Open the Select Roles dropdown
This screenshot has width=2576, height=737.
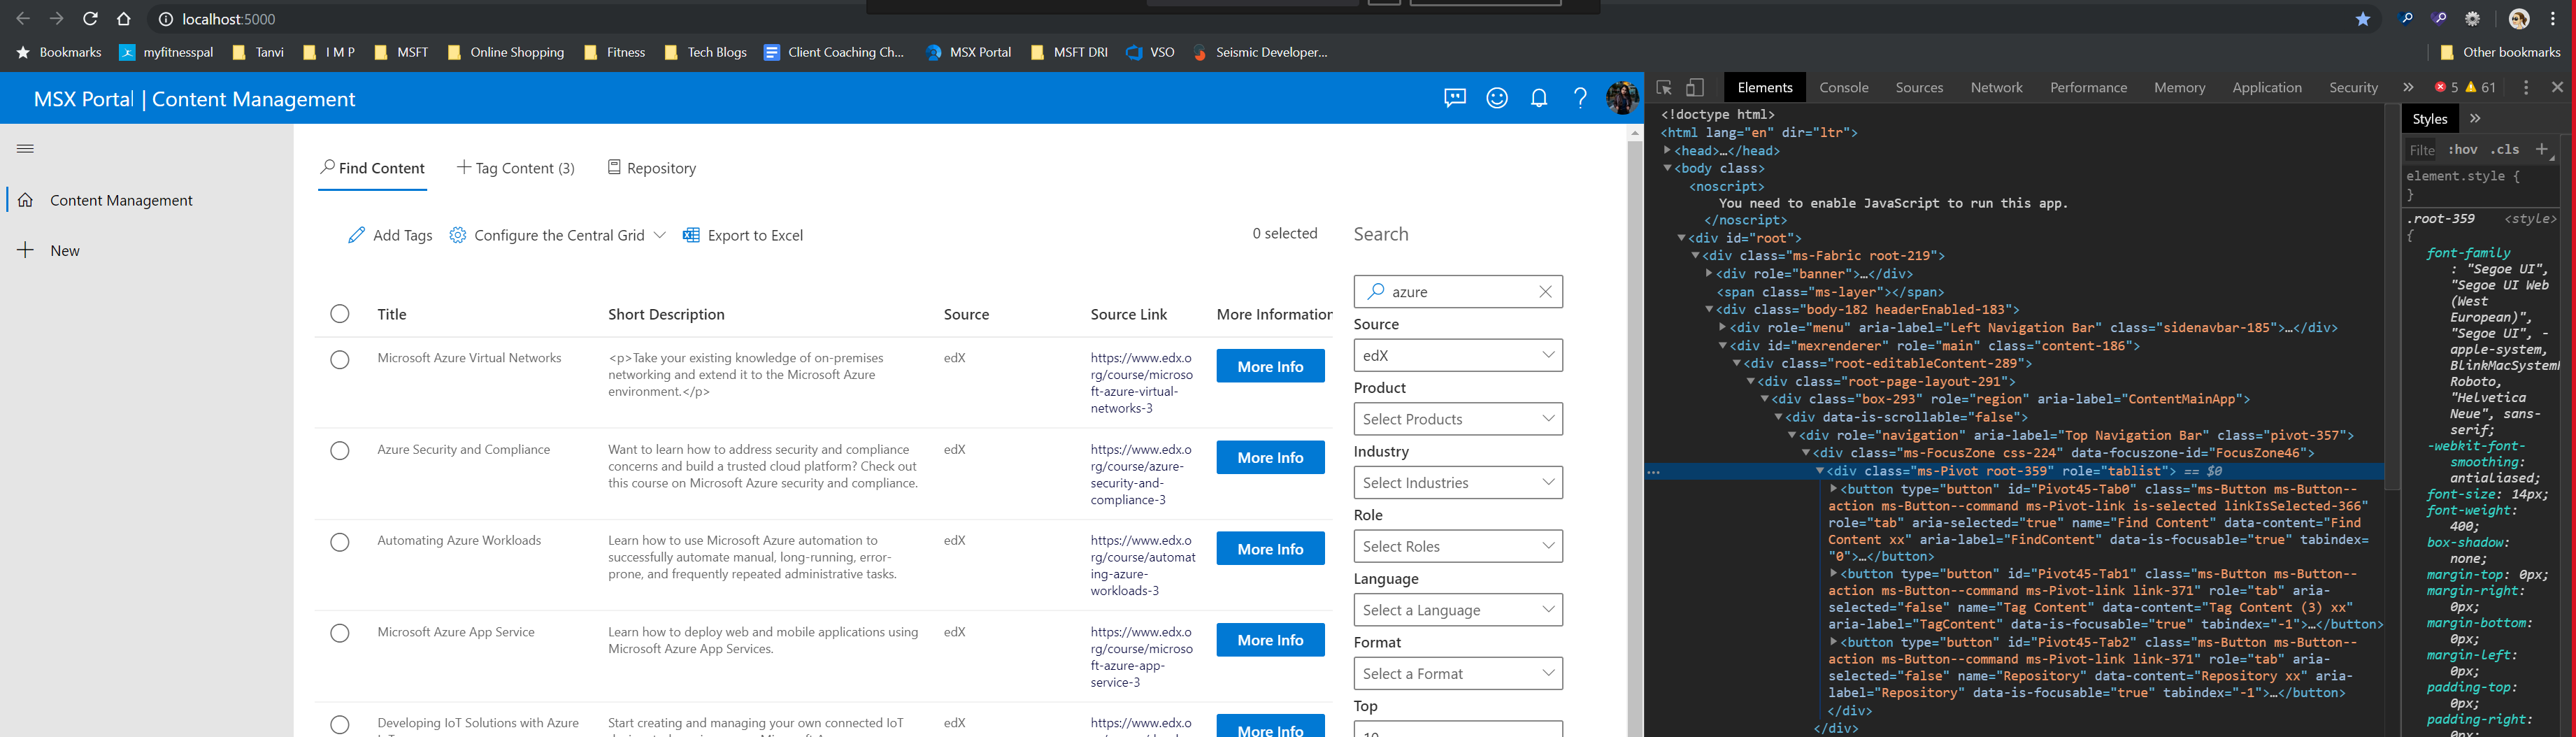(1458, 546)
